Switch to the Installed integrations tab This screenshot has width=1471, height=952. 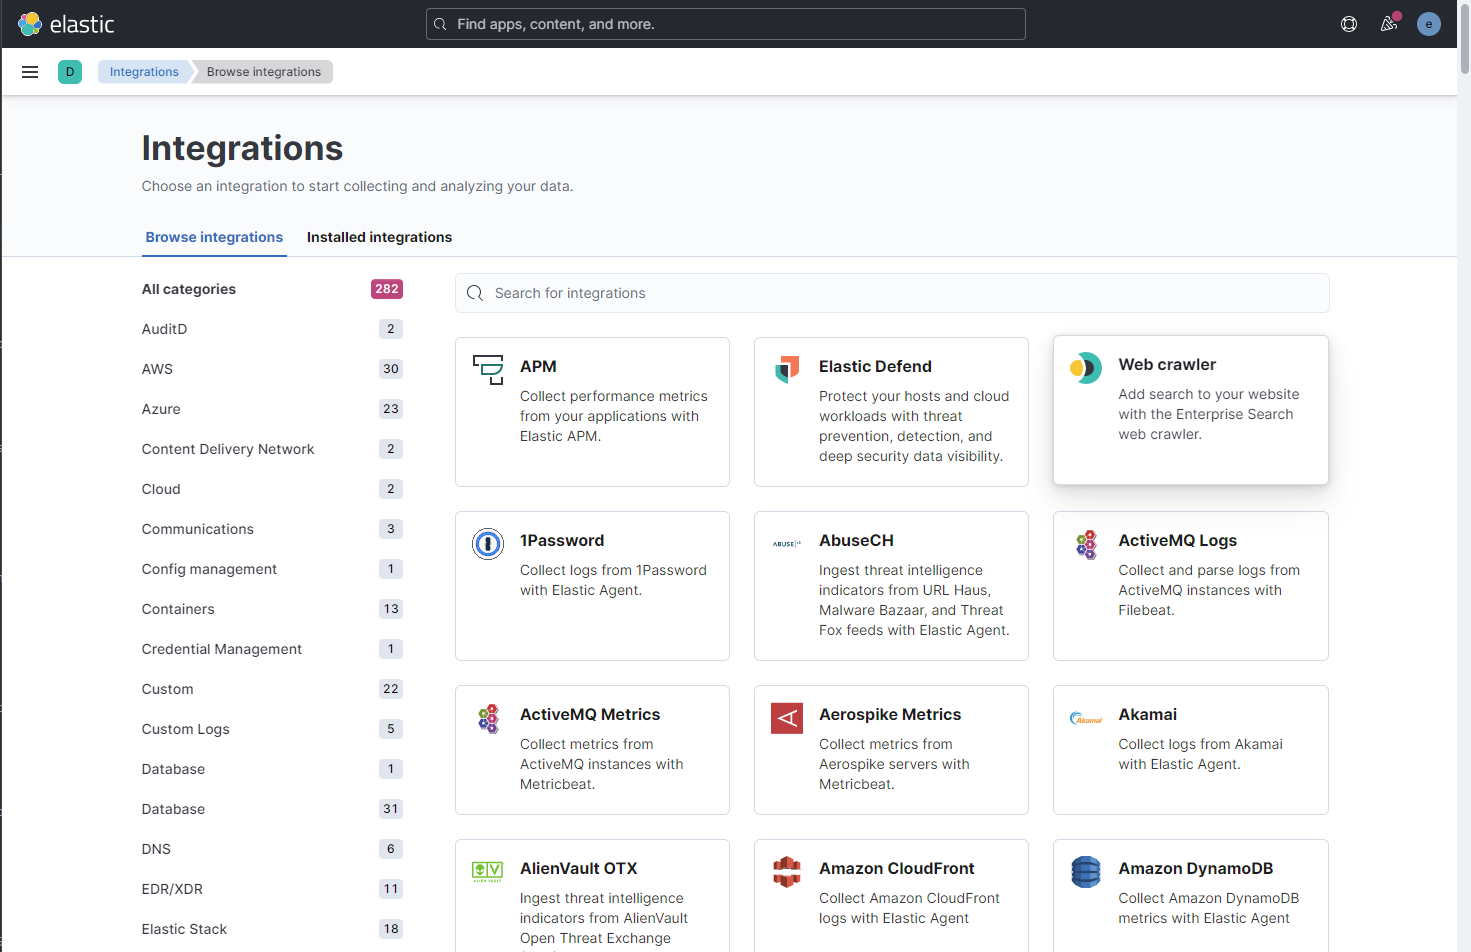(379, 237)
